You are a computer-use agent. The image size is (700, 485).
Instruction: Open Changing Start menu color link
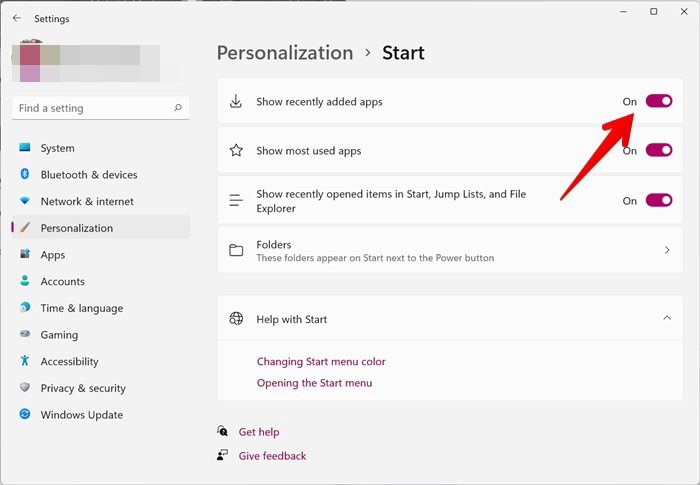tap(321, 361)
